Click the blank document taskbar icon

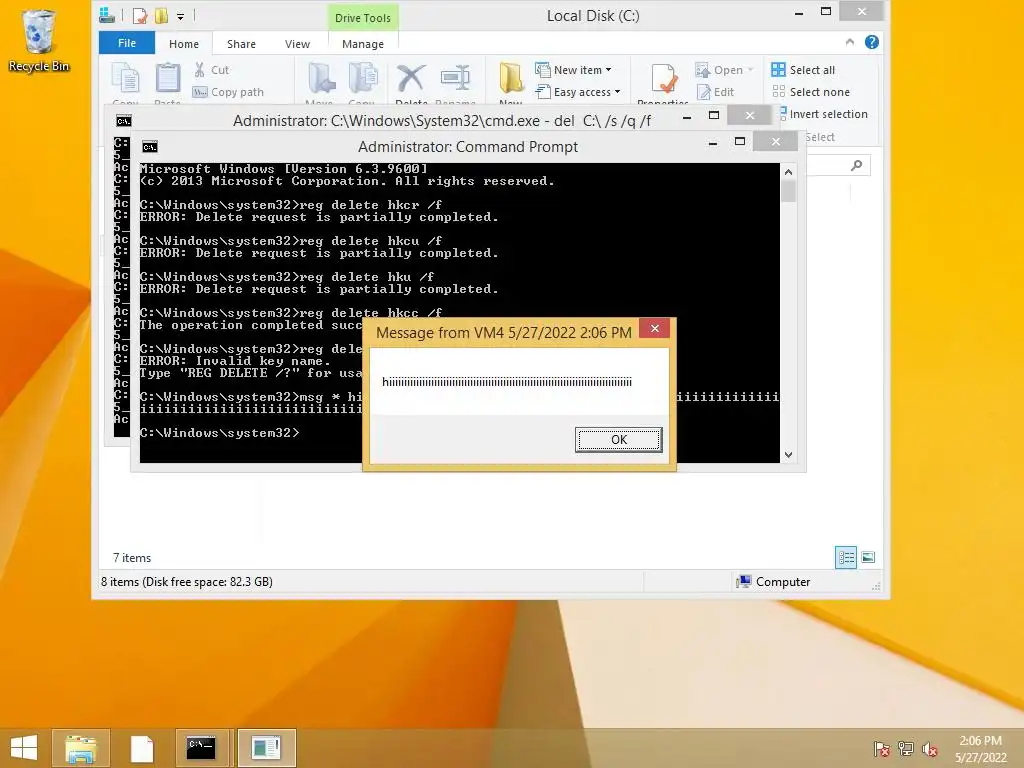[x=142, y=748]
